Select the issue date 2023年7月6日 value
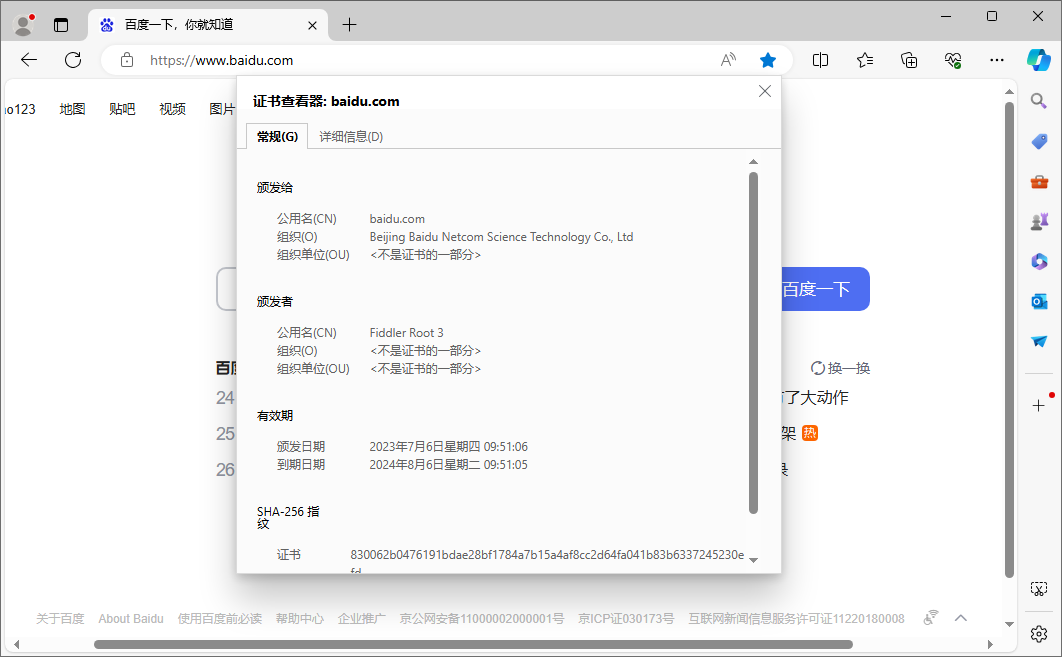The width and height of the screenshot is (1062, 657). (x=448, y=446)
